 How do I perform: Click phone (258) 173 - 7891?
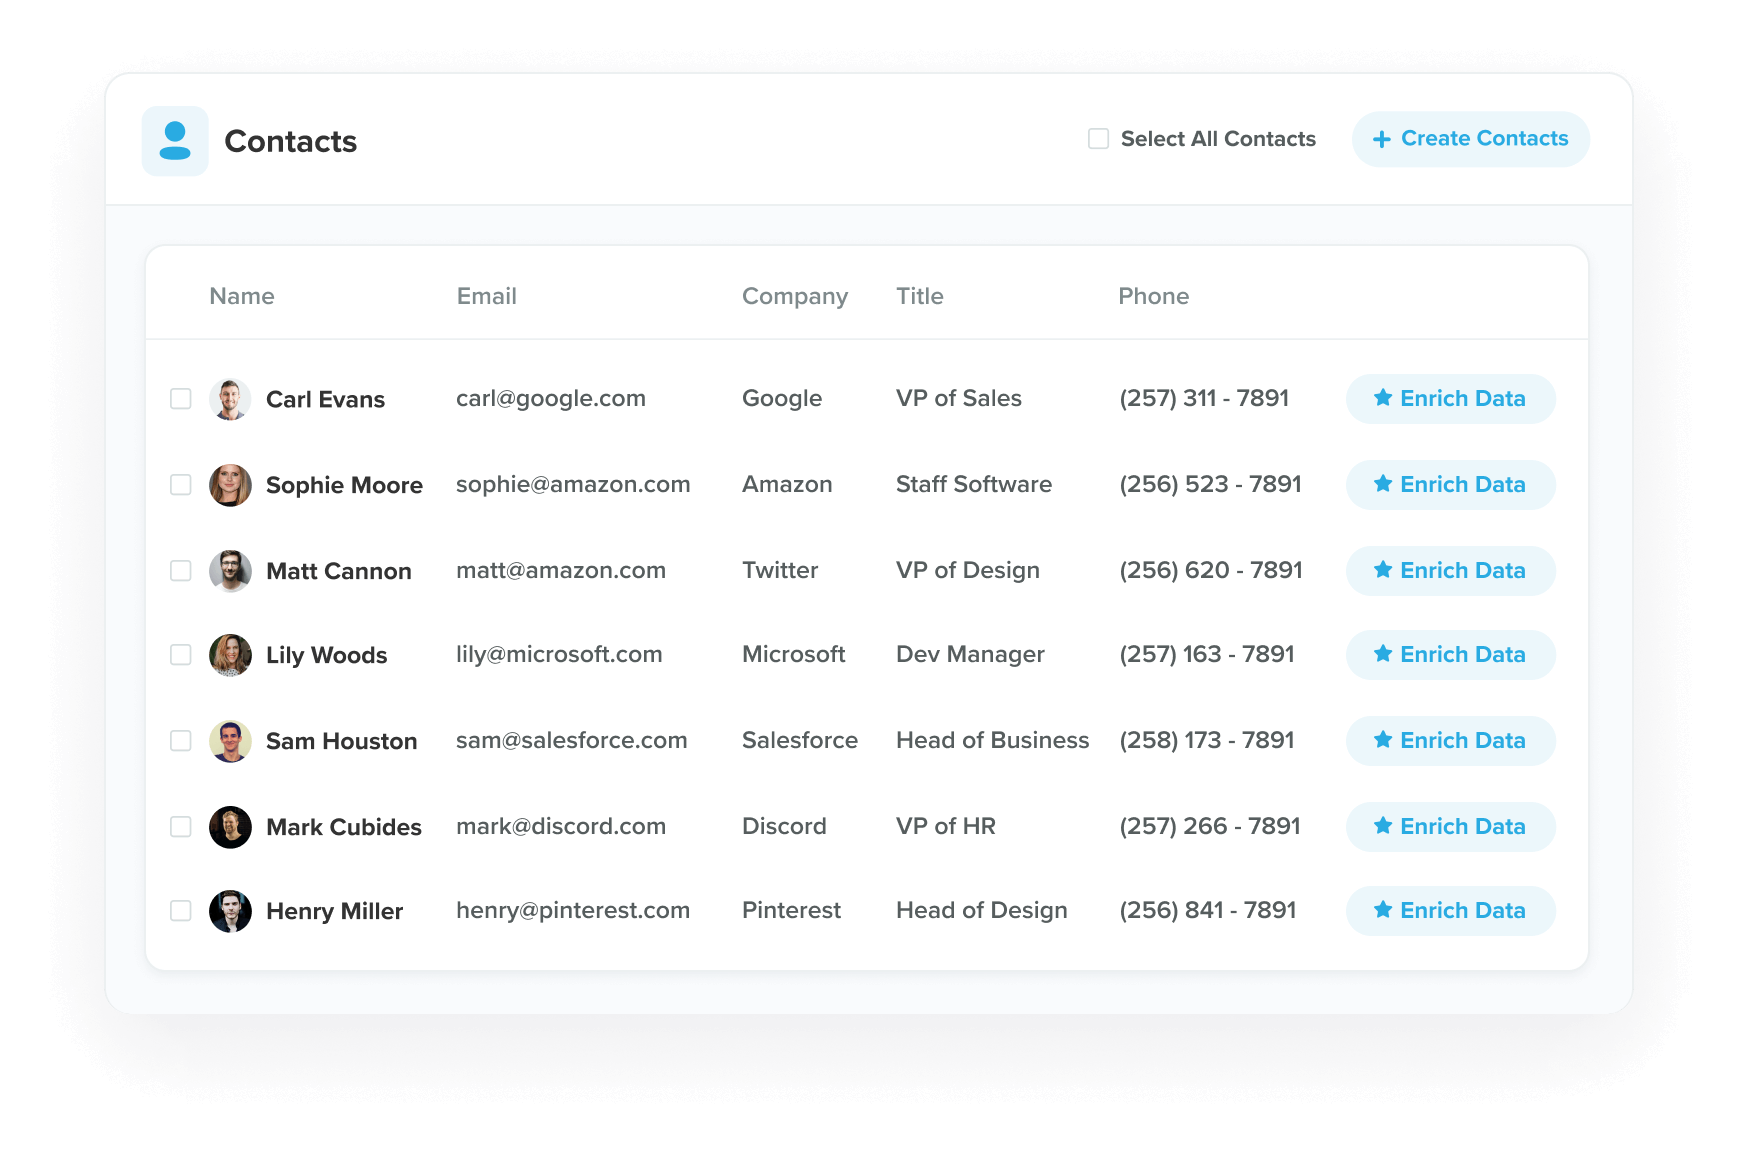[x=1207, y=740]
